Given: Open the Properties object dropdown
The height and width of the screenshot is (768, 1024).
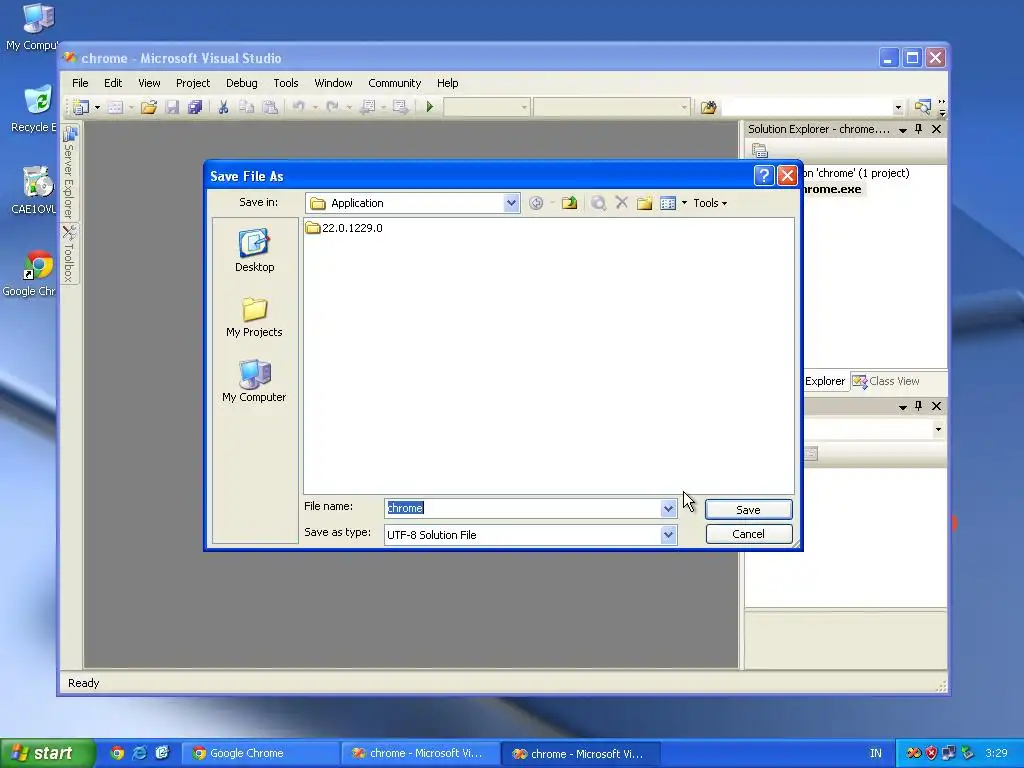Looking at the screenshot, I should (938, 429).
